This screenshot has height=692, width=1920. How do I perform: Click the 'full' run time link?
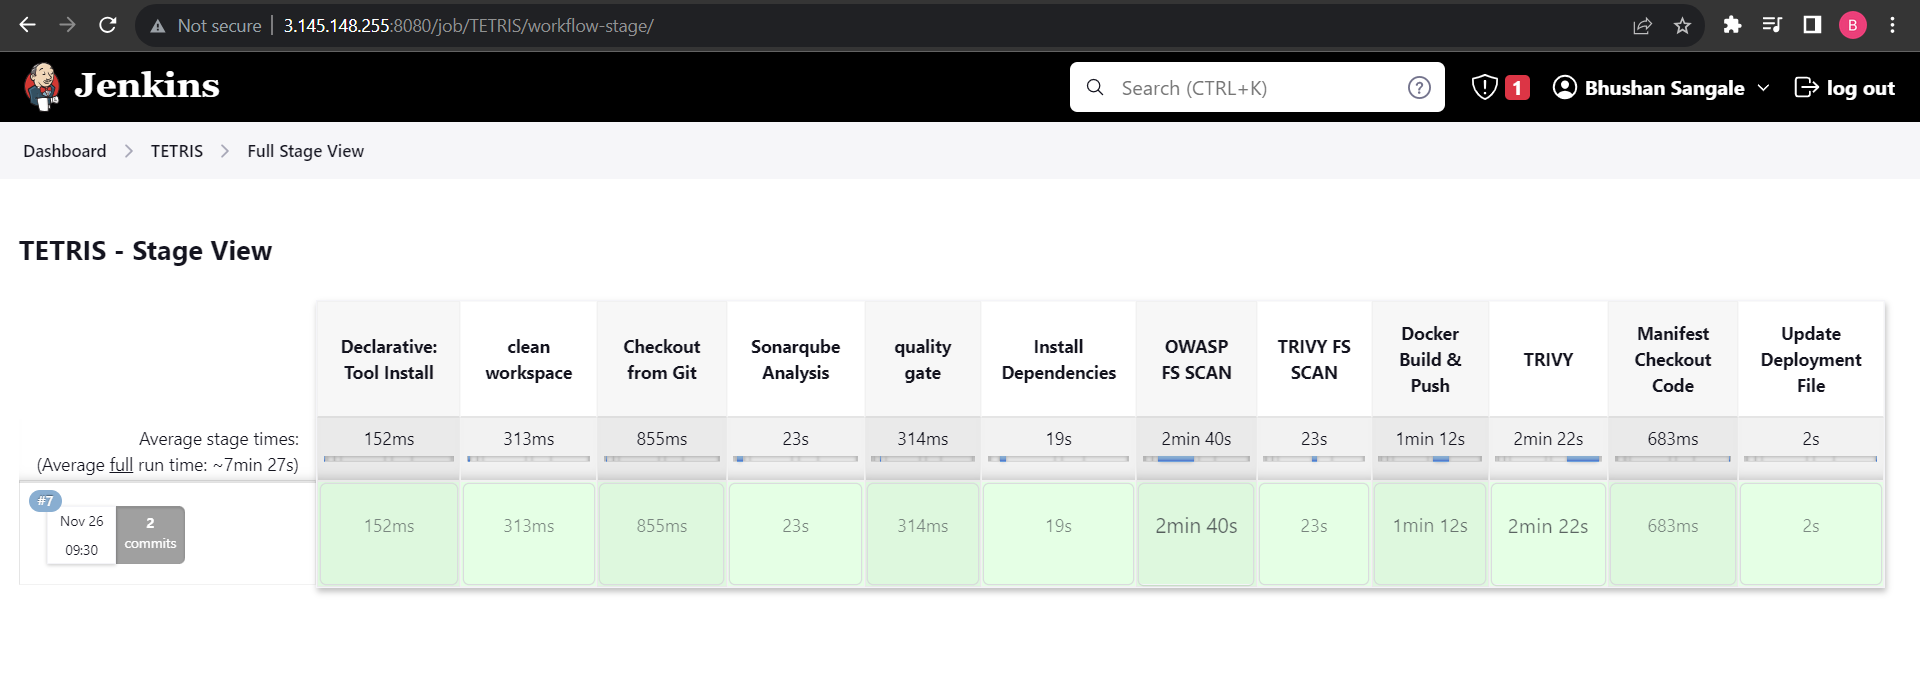(121, 465)
